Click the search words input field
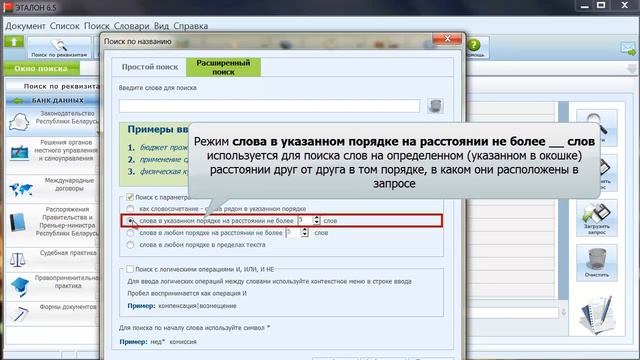This screenshot has width=640, height=360. coord(269,106)
